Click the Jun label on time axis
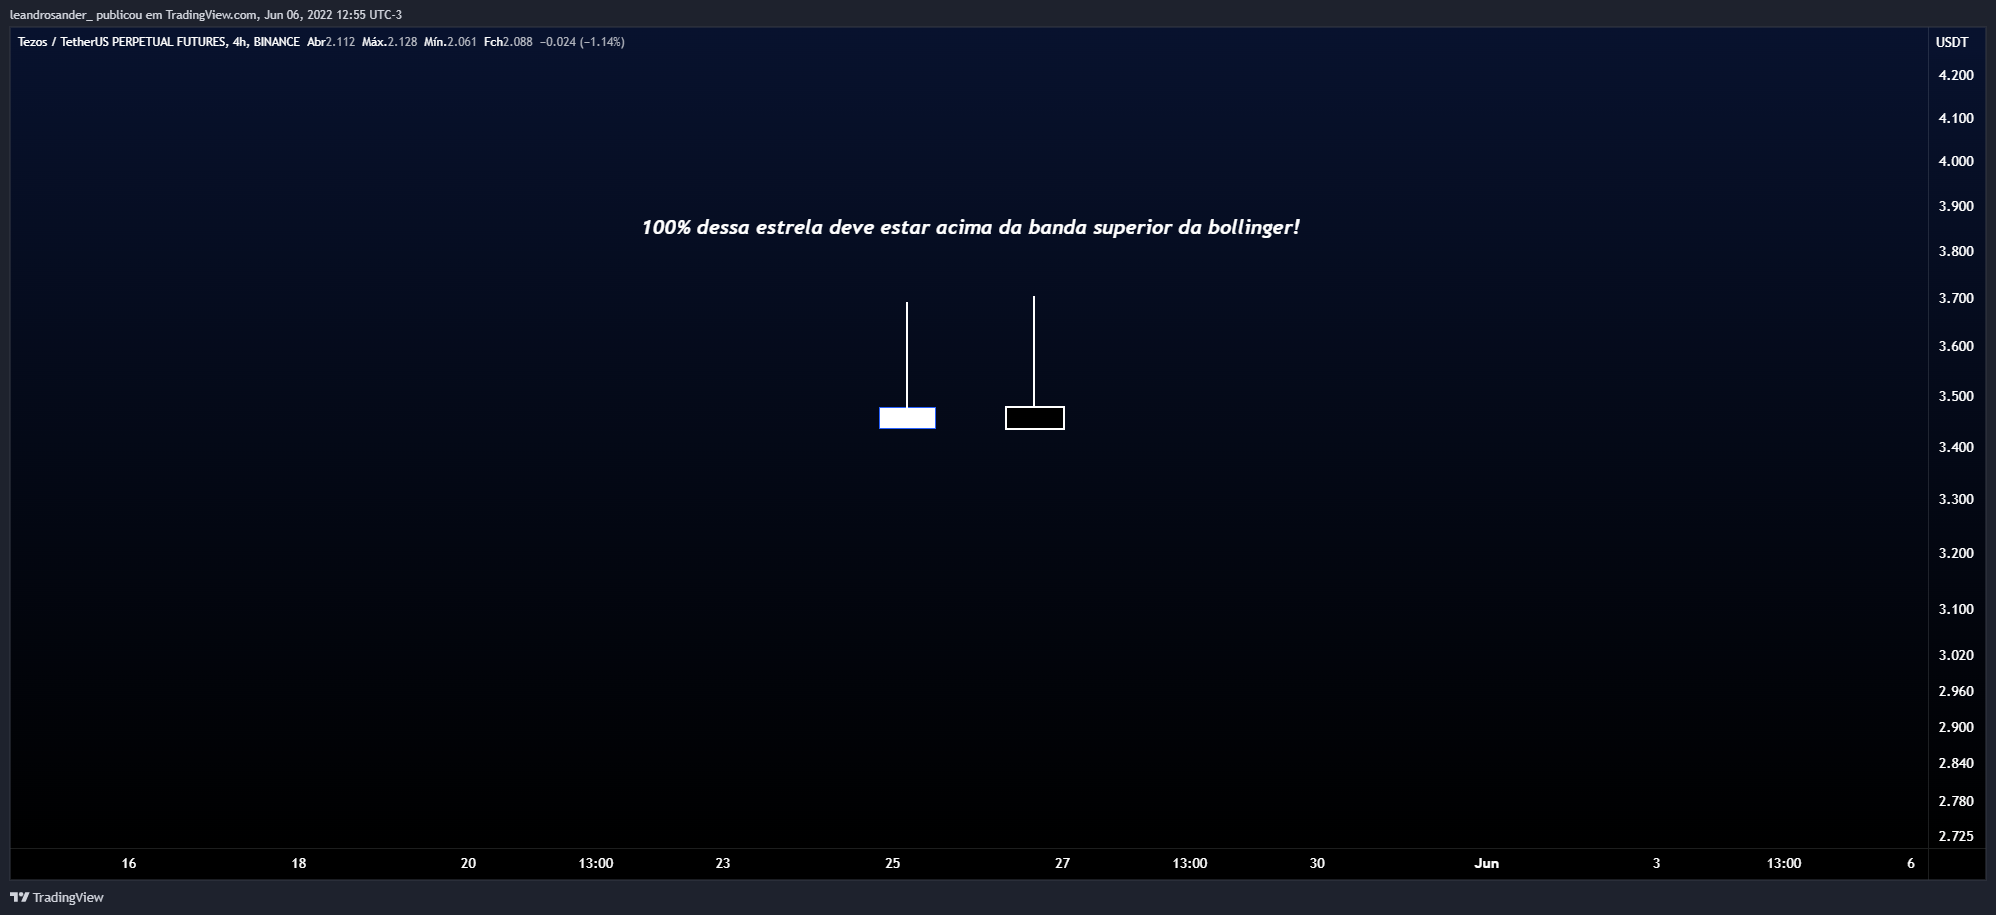Screen dimensions: 1996x915 pos(1487,863)
